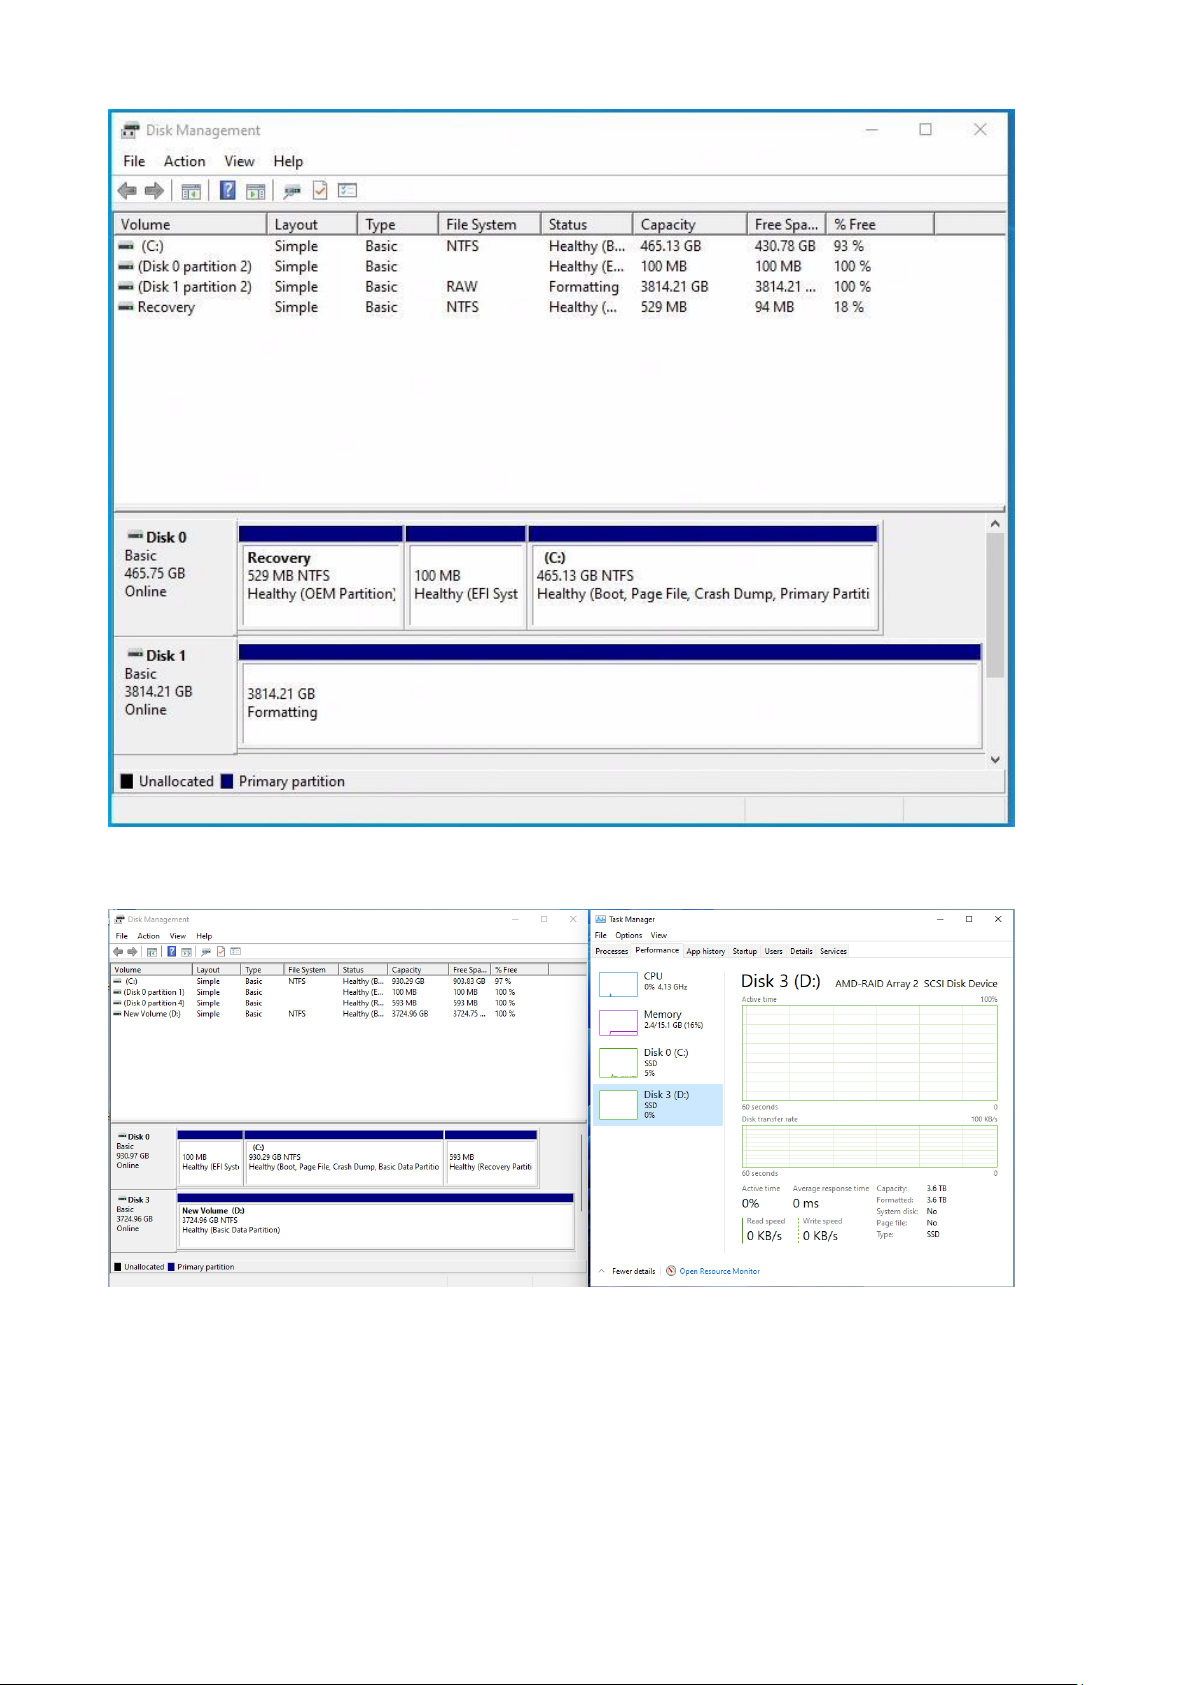Sort by Capacity column in large Disk Management
The image size is (1192, 1685).
(x=690, y=224)
